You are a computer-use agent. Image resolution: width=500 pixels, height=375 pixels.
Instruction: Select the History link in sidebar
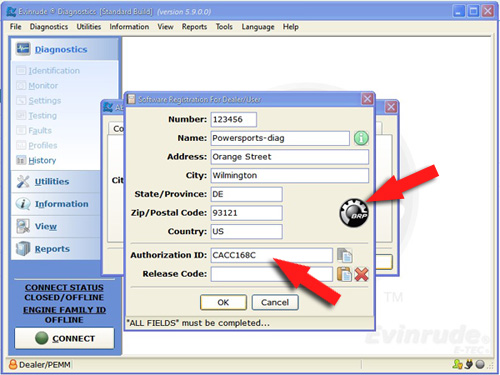42,160
